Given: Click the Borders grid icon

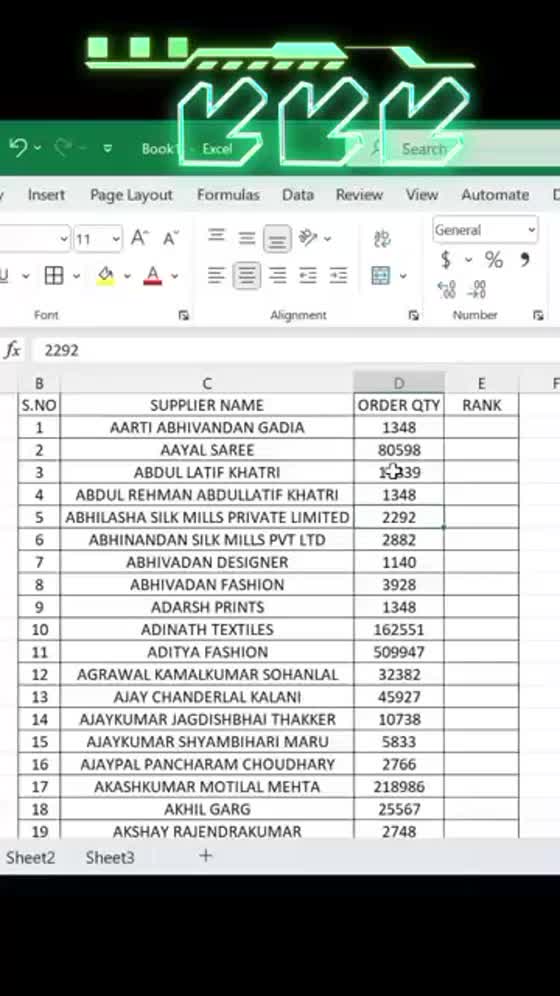Looking at the screenshot, I should [x=54, y=276].
